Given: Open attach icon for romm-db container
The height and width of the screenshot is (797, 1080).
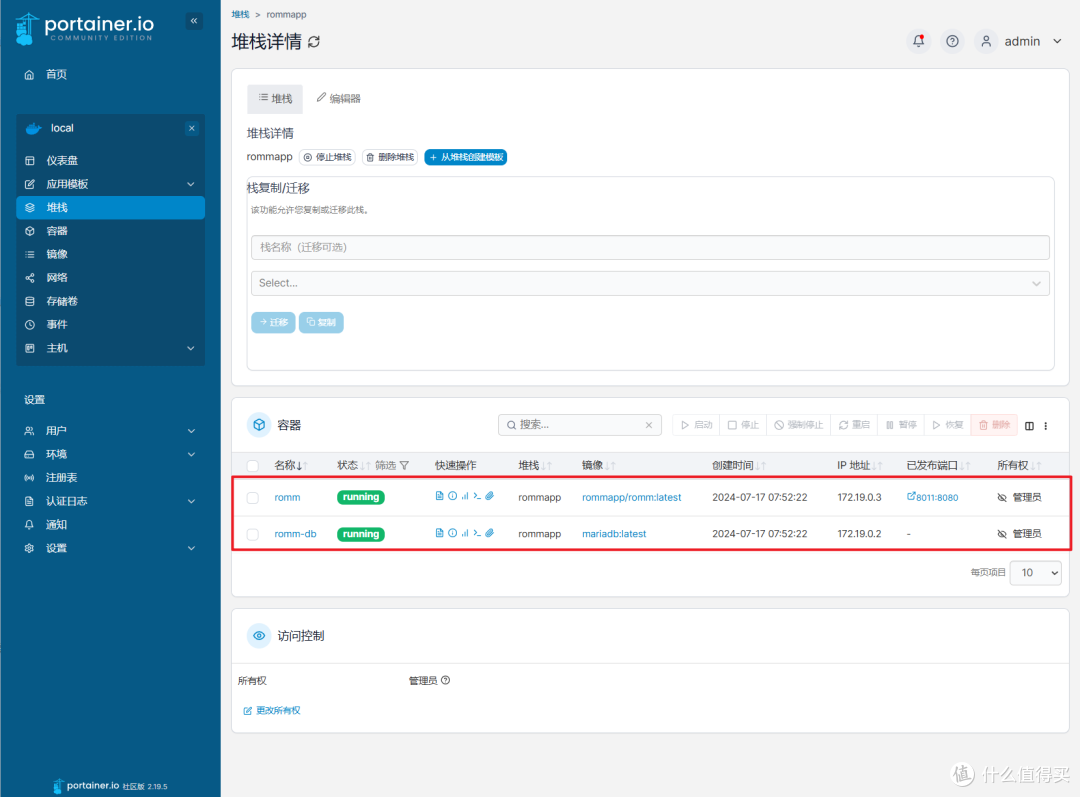Looking at the screenshot, I should [x=490, y=533].
